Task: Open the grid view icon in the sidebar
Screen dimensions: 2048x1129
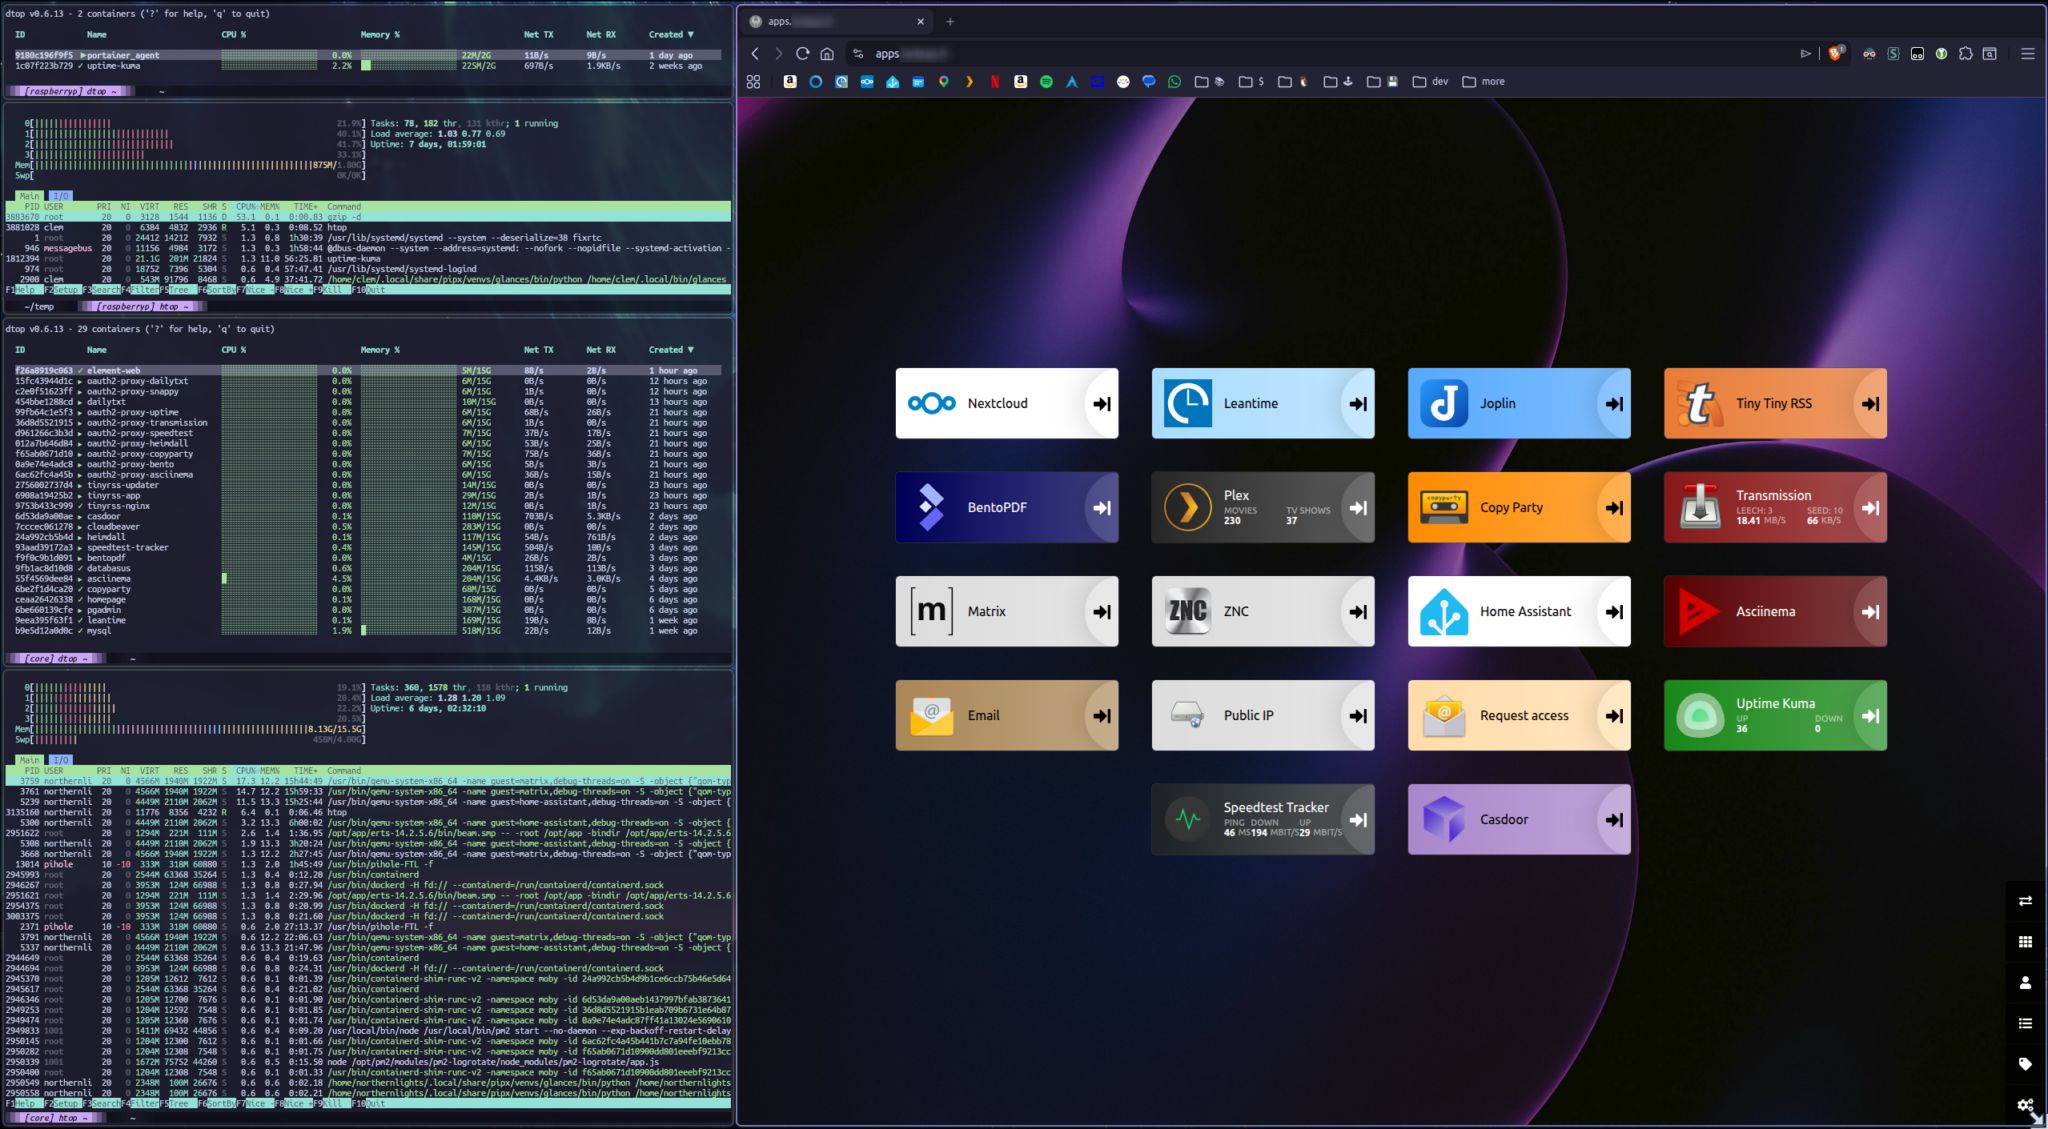Action: click(x=2025, y=941)
